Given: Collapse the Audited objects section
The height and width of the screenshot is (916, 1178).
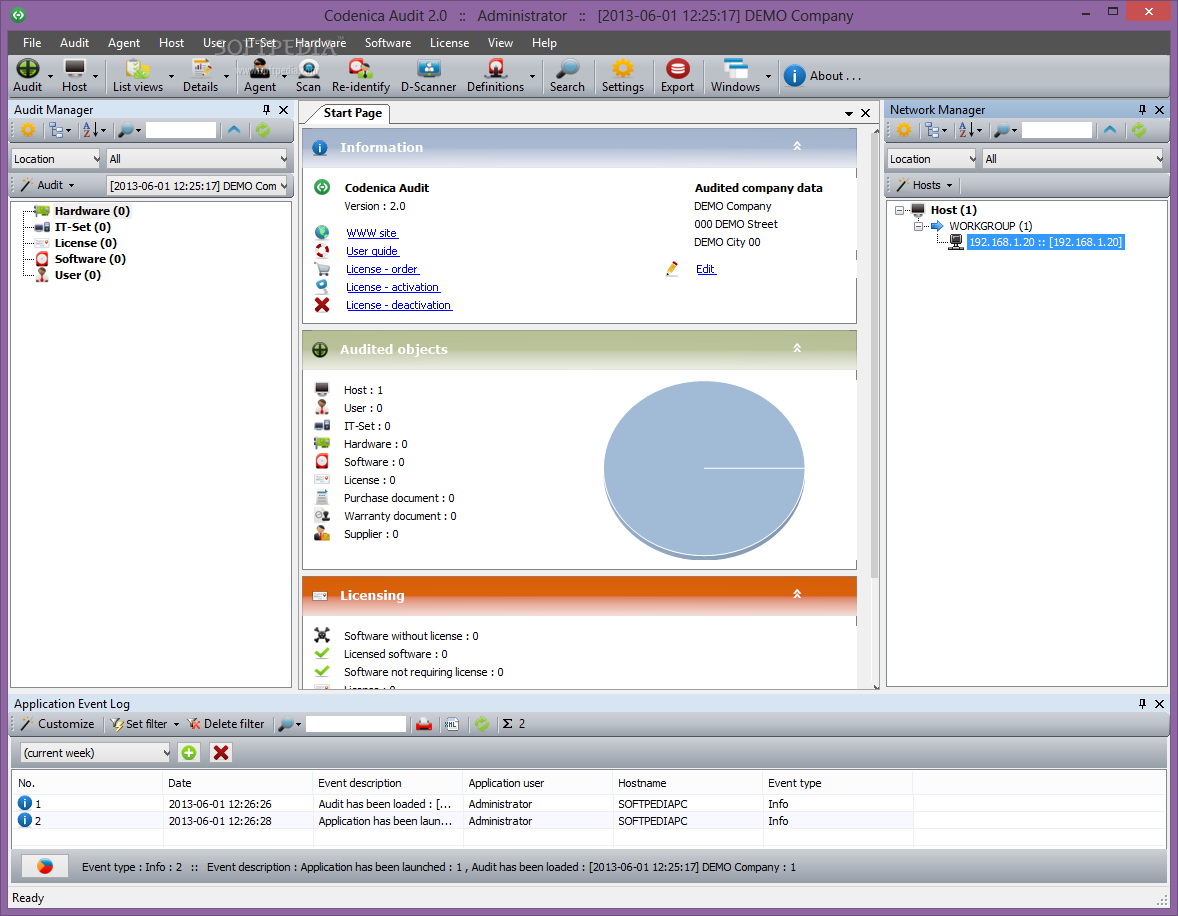Looking at the screenshot, I should pyautogui.click(x=797, y=348).
